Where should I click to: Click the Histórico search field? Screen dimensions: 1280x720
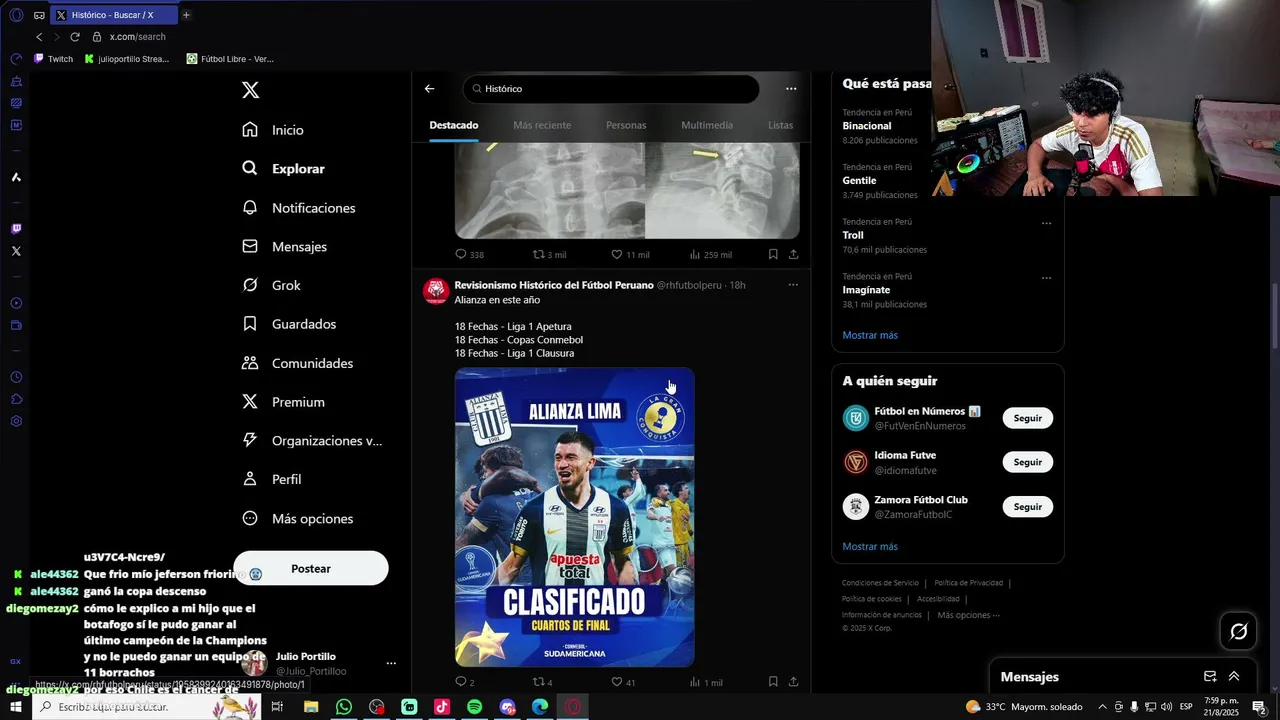coord(611,89)
